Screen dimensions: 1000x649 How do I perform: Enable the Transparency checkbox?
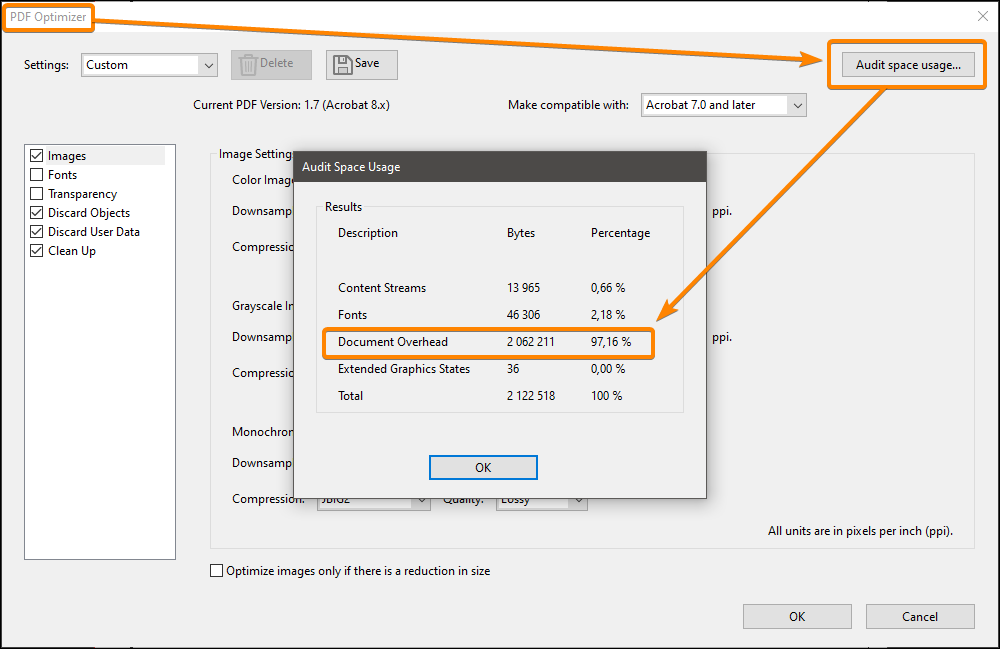(x=36, y=193)
